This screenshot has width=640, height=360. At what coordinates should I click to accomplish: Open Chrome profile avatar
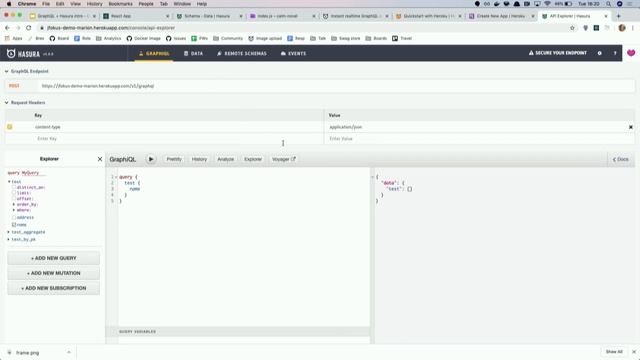coord(622,28)
